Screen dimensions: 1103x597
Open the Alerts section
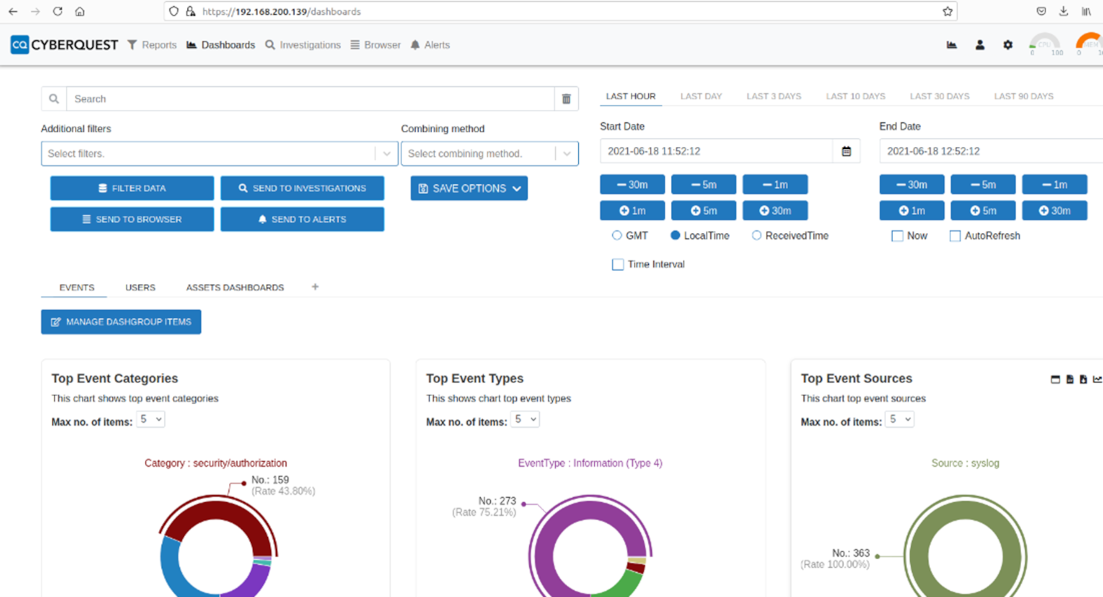(430, 45)
